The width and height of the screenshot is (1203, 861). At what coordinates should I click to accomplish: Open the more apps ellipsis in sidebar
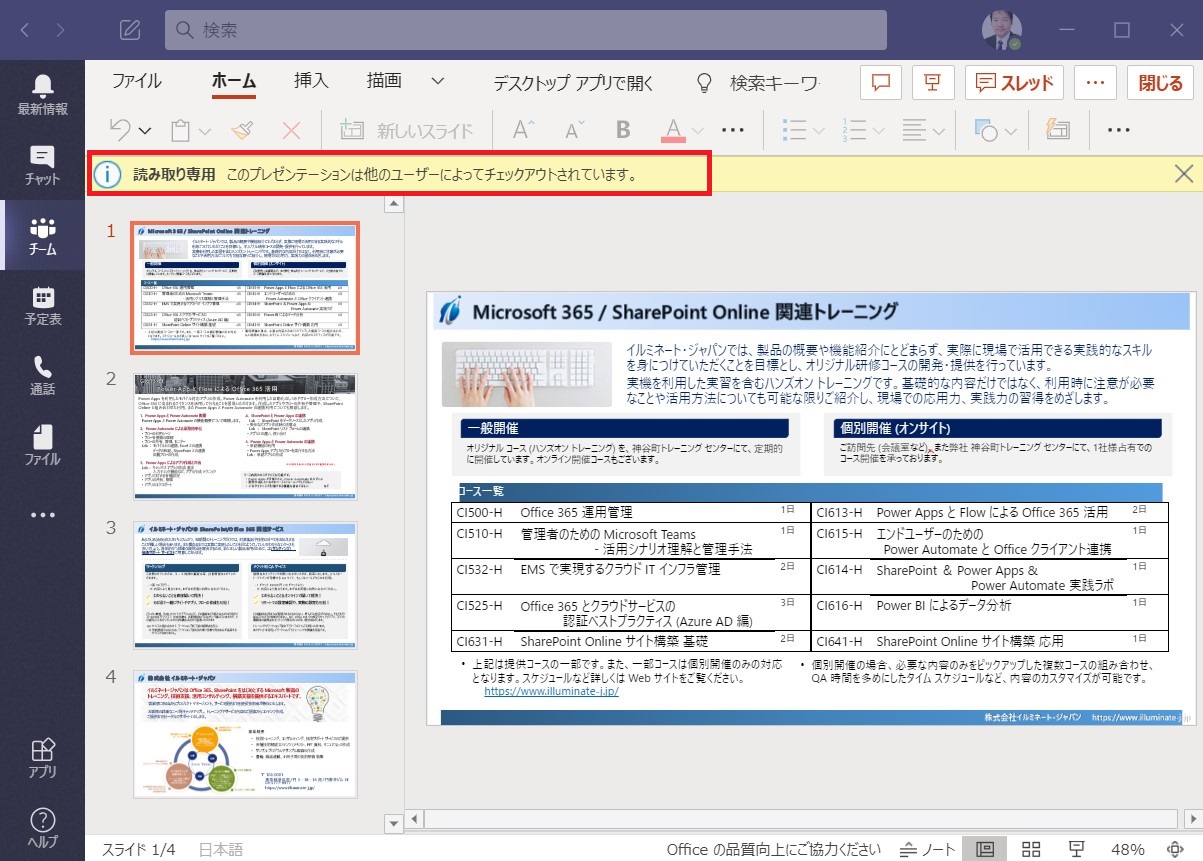(42, 515)
